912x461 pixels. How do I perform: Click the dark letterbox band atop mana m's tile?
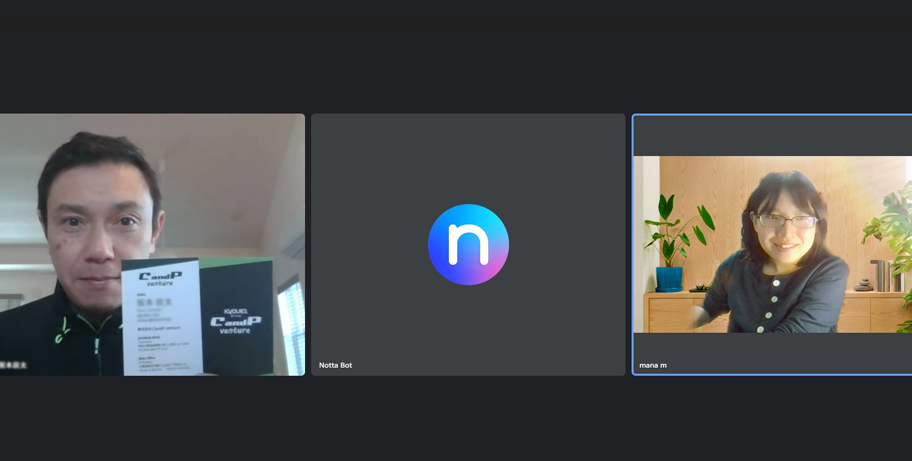coord(772,136)
